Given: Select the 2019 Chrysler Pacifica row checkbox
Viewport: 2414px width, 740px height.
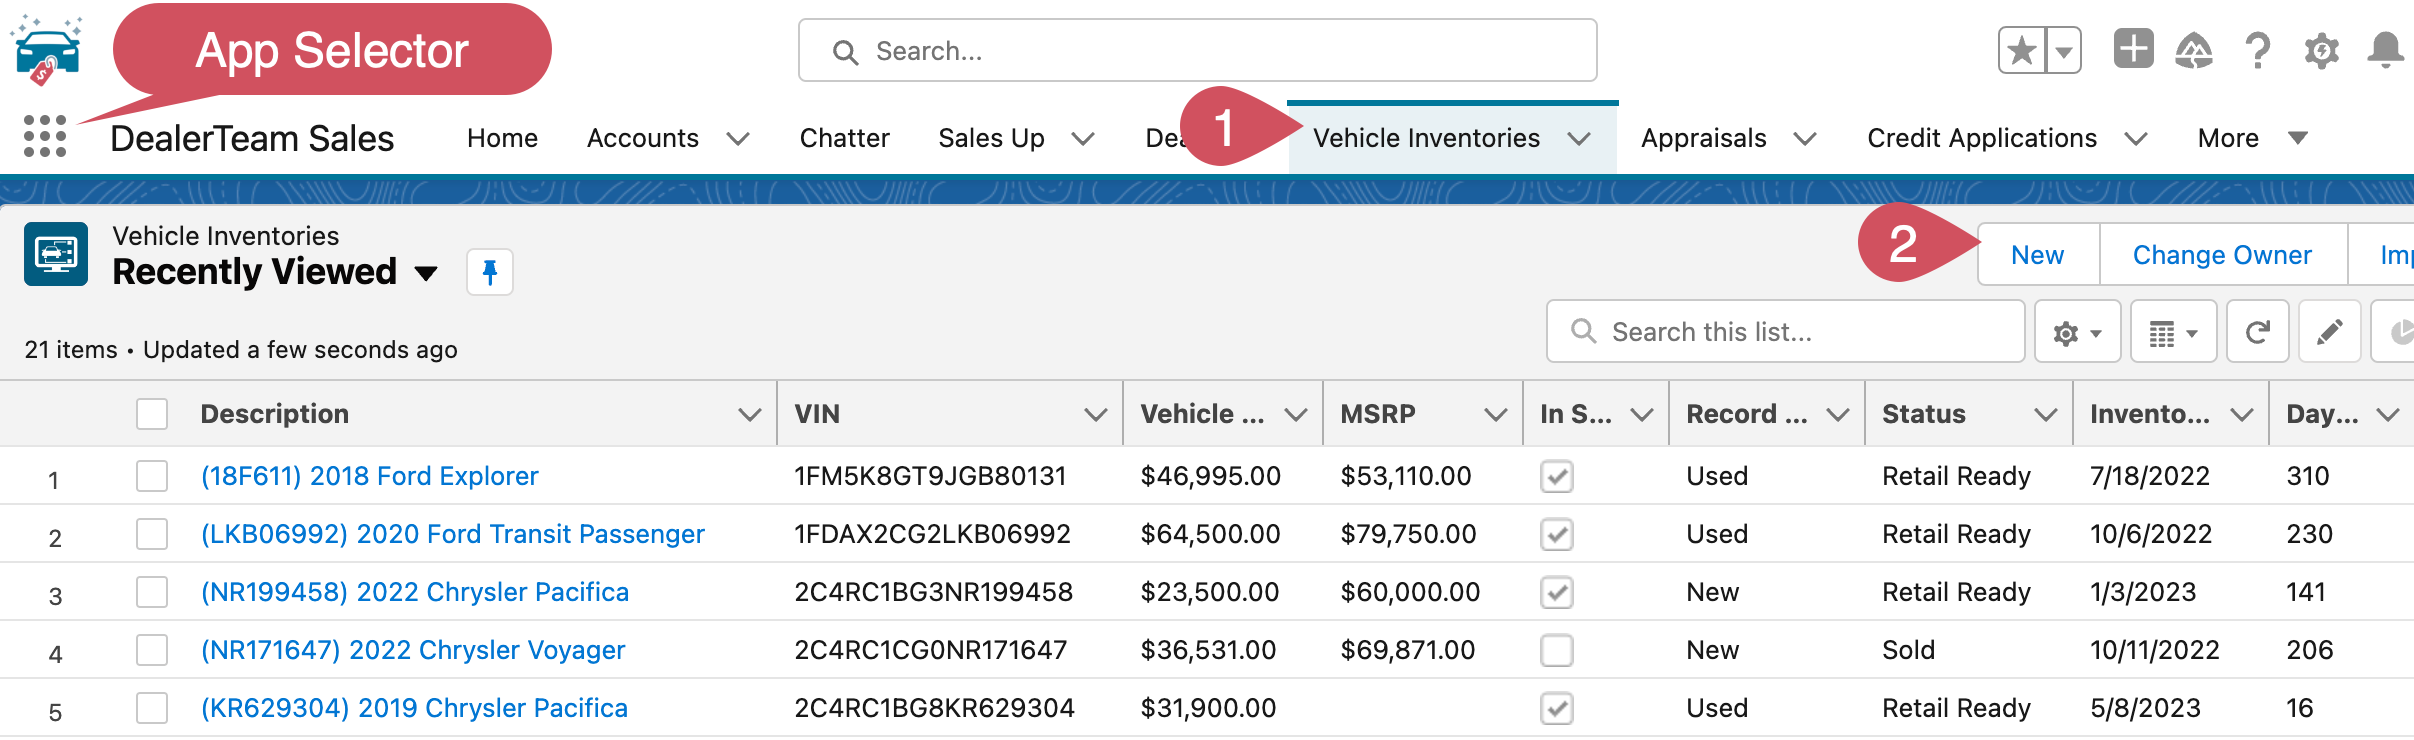Looking at the screenshot, I should (152, 708).
